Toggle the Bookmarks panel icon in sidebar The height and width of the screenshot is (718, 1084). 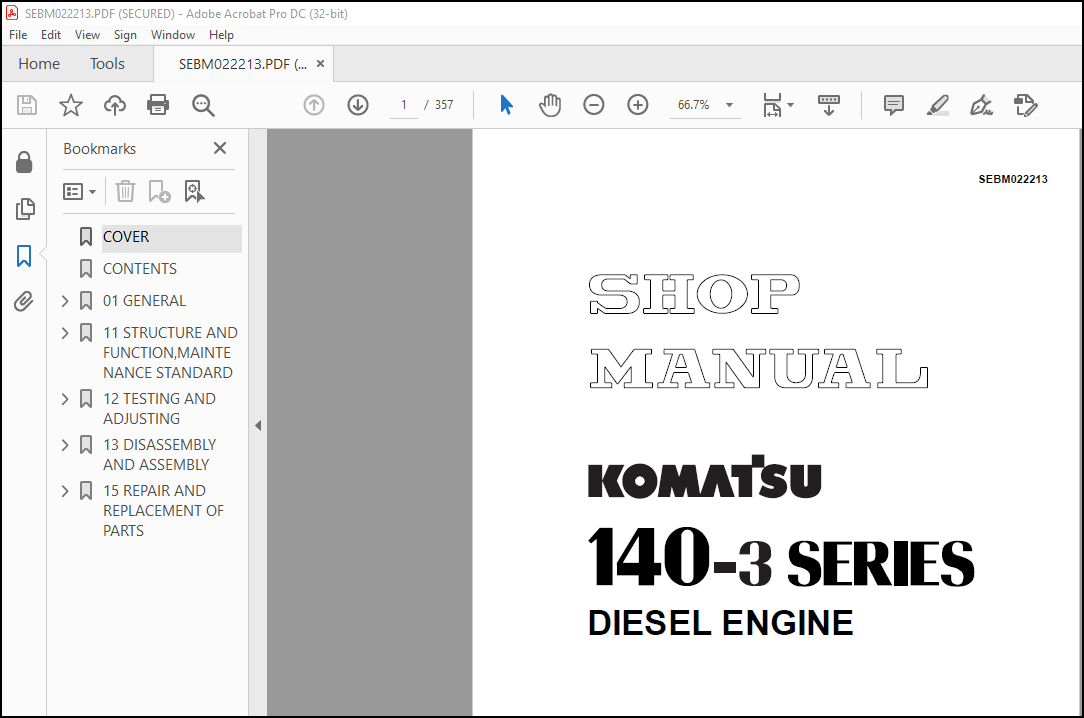tap(24, 256)
